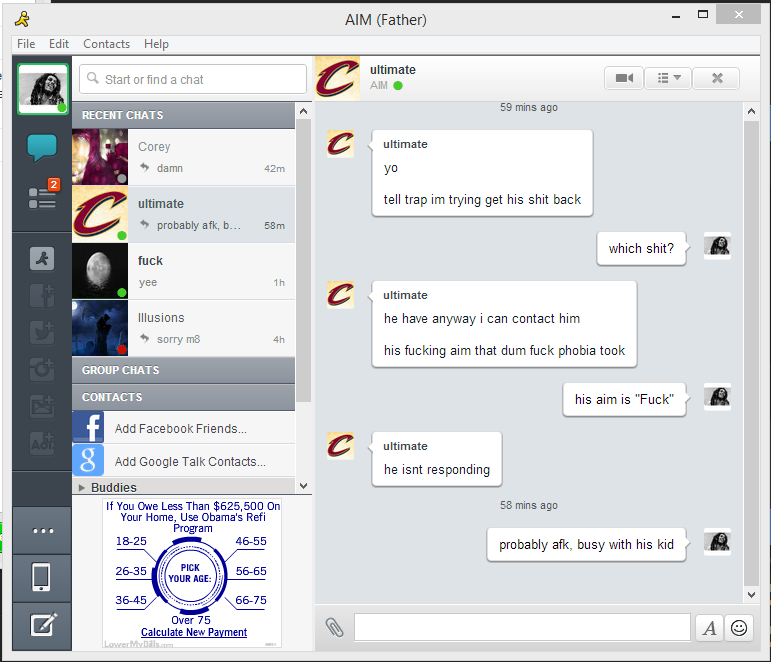
Task: Maximize the AIM window
Action: 703,15
